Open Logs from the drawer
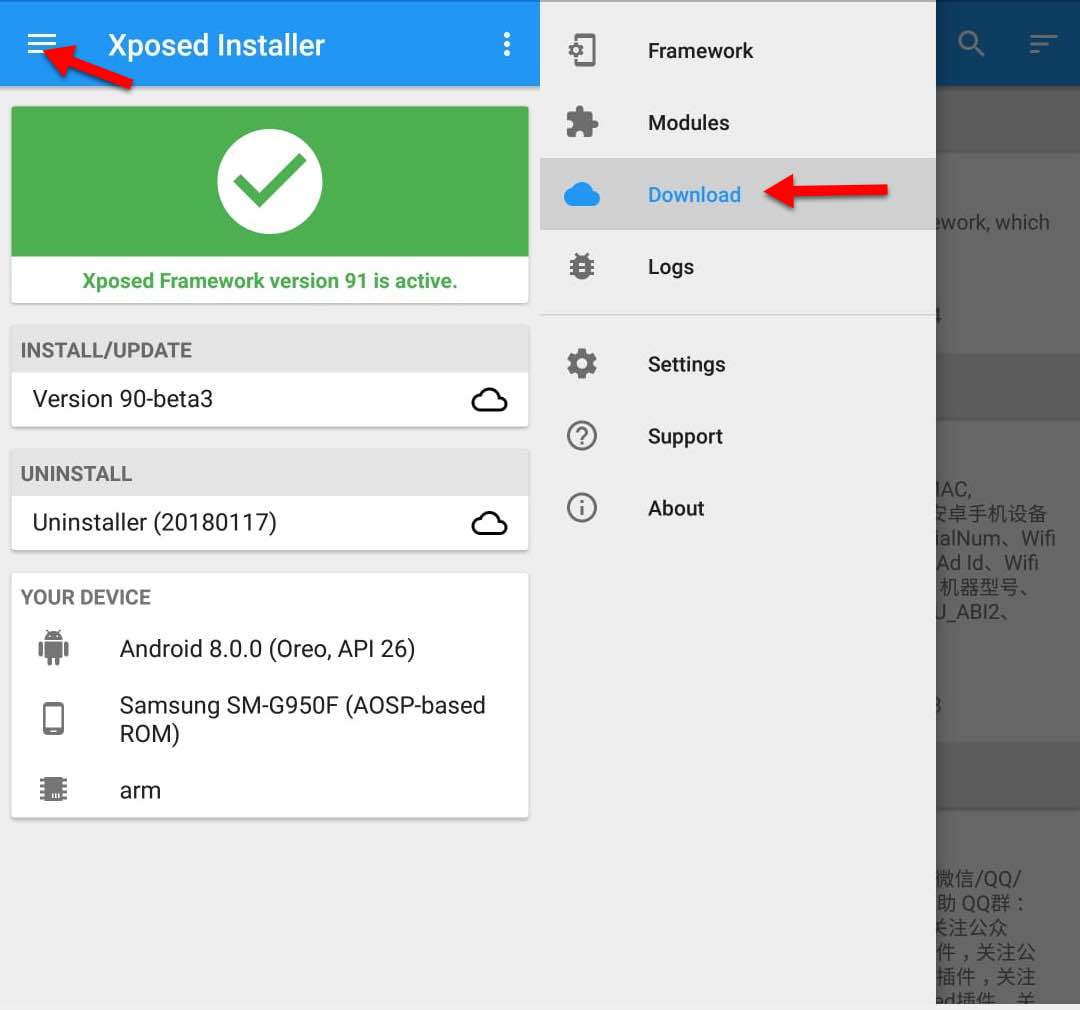This screenshot has height=1010, width=1080. coord(738,267)
